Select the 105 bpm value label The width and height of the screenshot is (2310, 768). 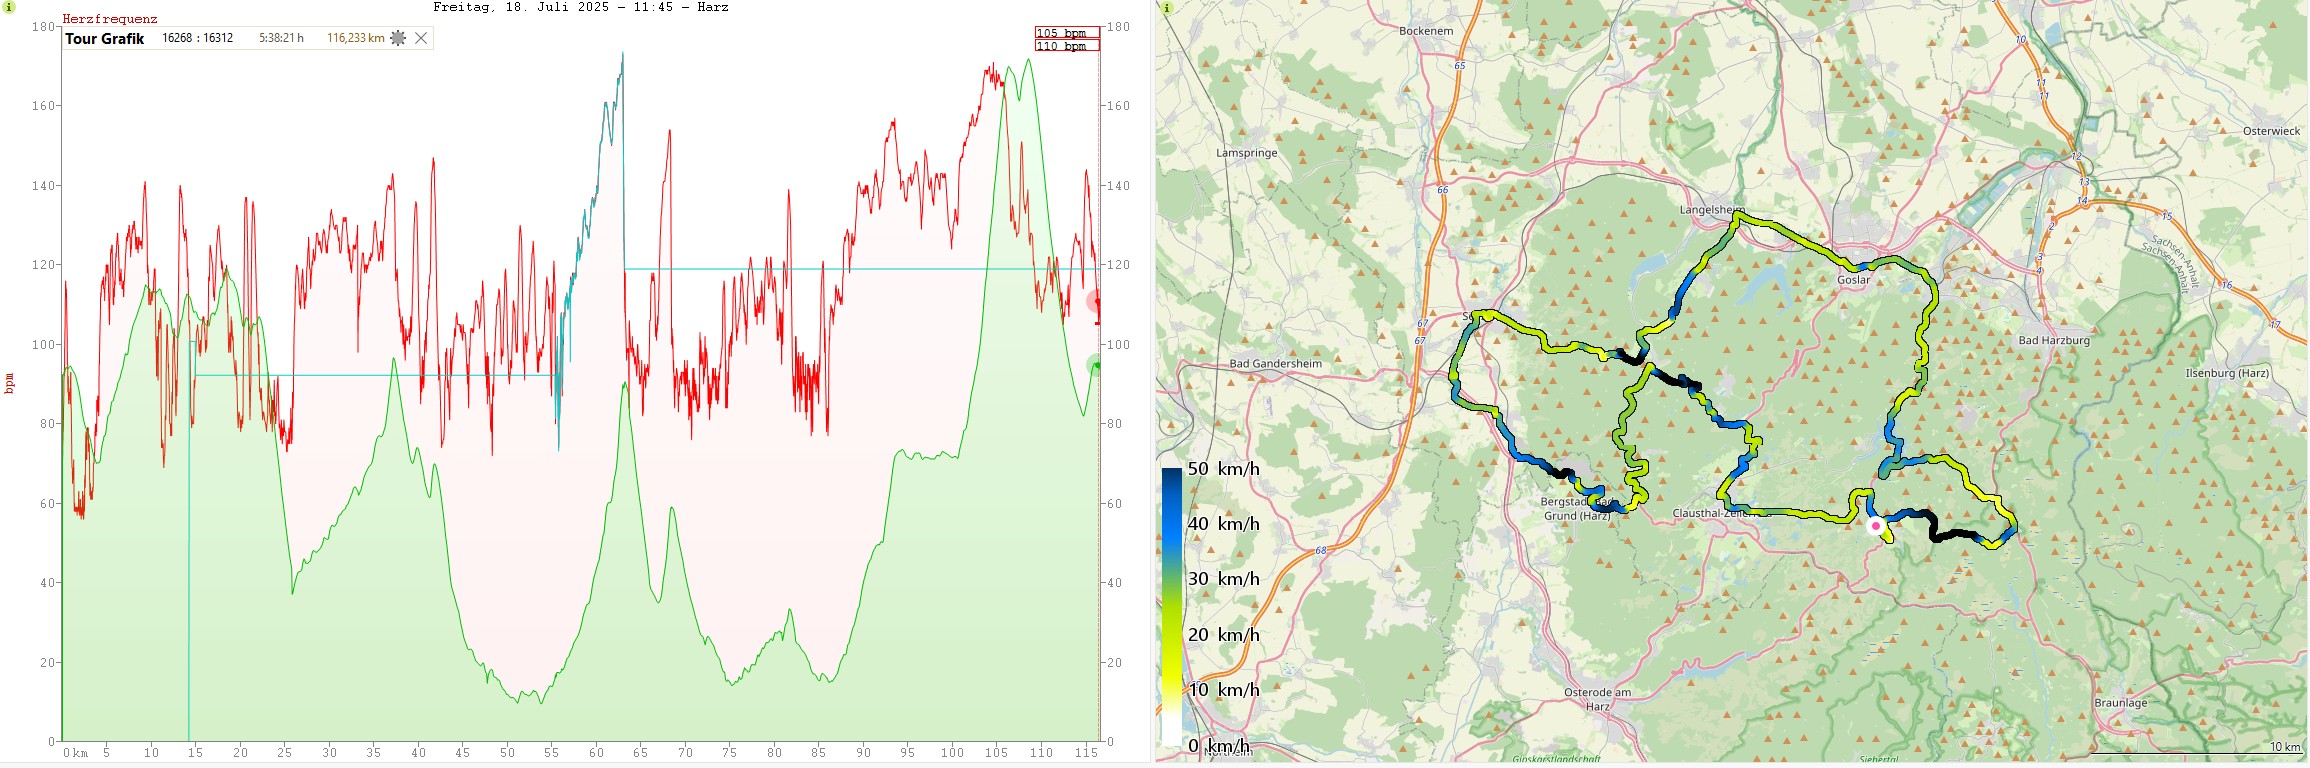(1066, 33)
